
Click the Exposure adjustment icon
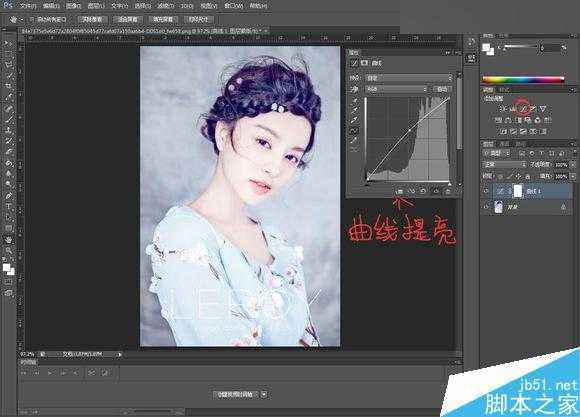click(532, 108)
